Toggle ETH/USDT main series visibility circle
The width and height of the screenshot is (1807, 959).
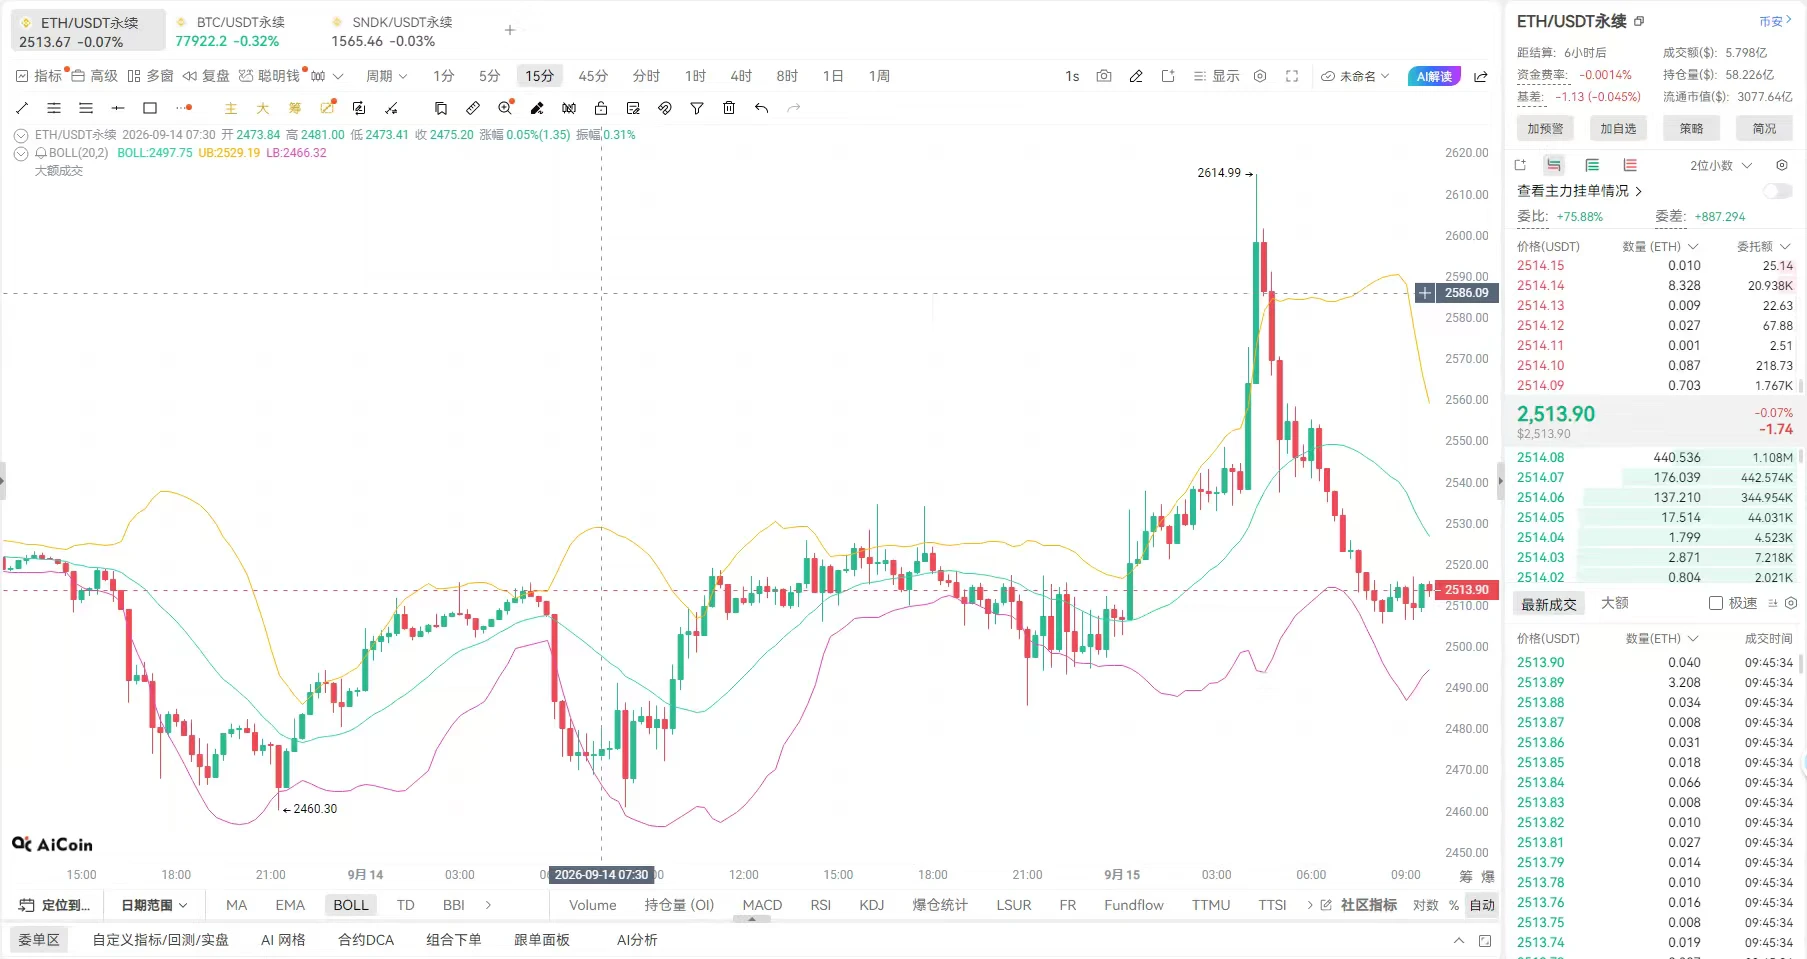point(21,135)
